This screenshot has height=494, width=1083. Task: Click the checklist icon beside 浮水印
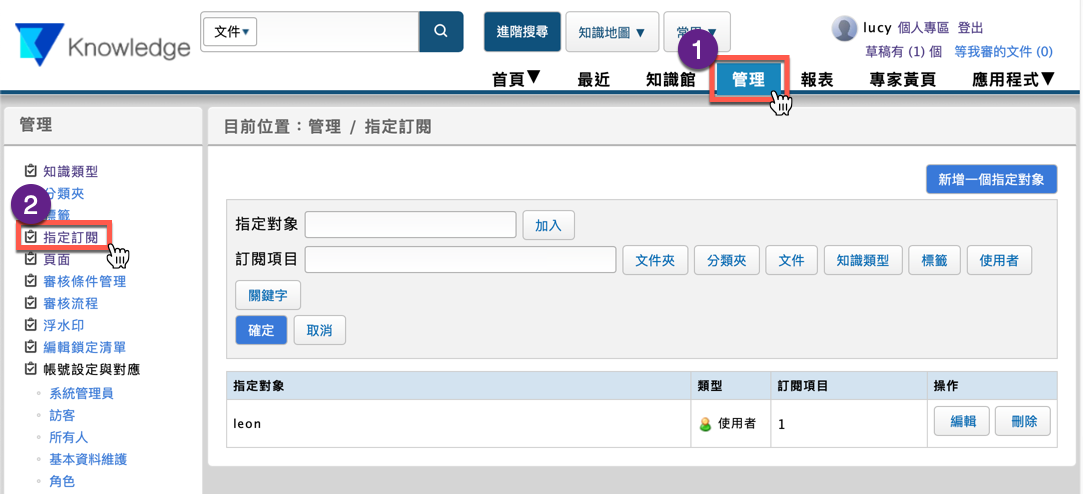click(x=31, y=325)
